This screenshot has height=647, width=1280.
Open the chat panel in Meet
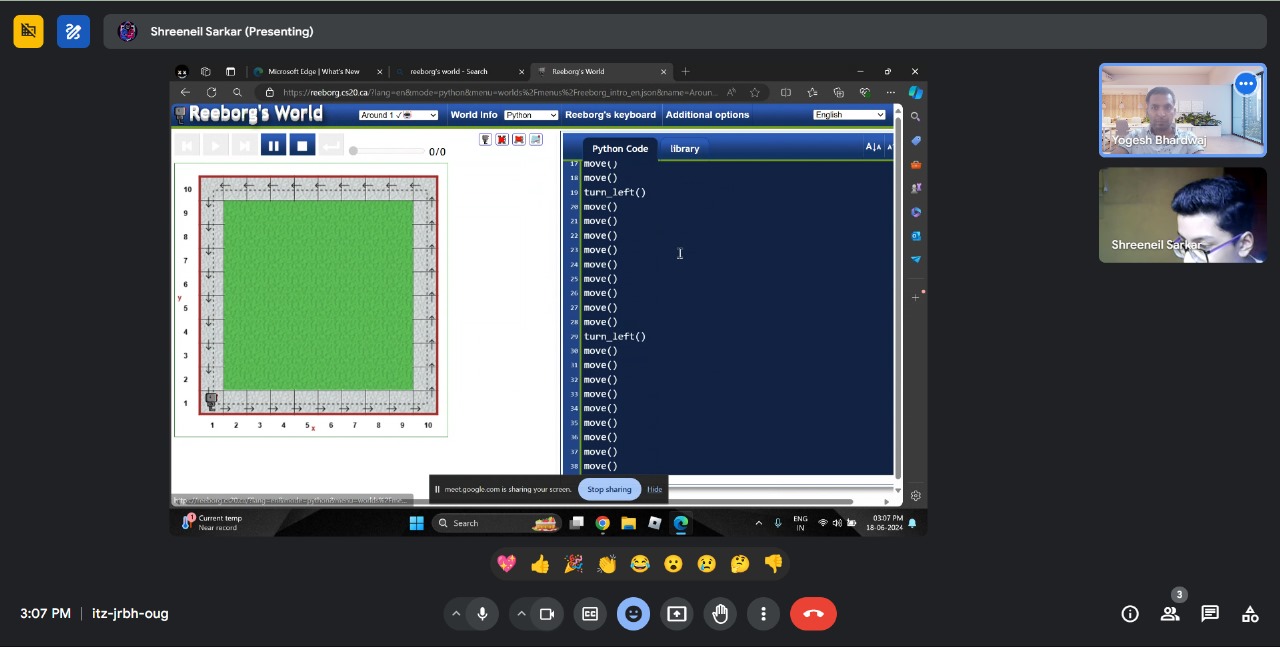coord(1210,614)
